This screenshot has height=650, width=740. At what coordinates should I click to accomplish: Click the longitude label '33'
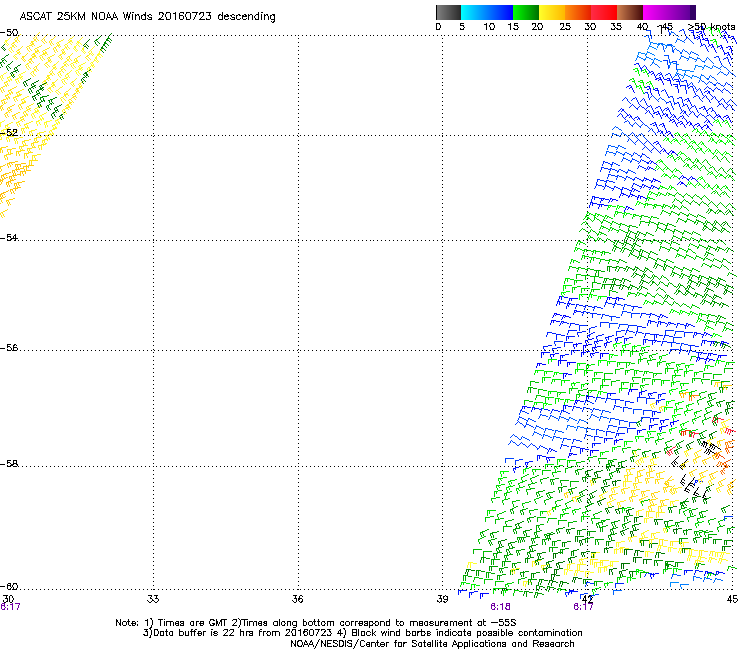pos(153,599)
